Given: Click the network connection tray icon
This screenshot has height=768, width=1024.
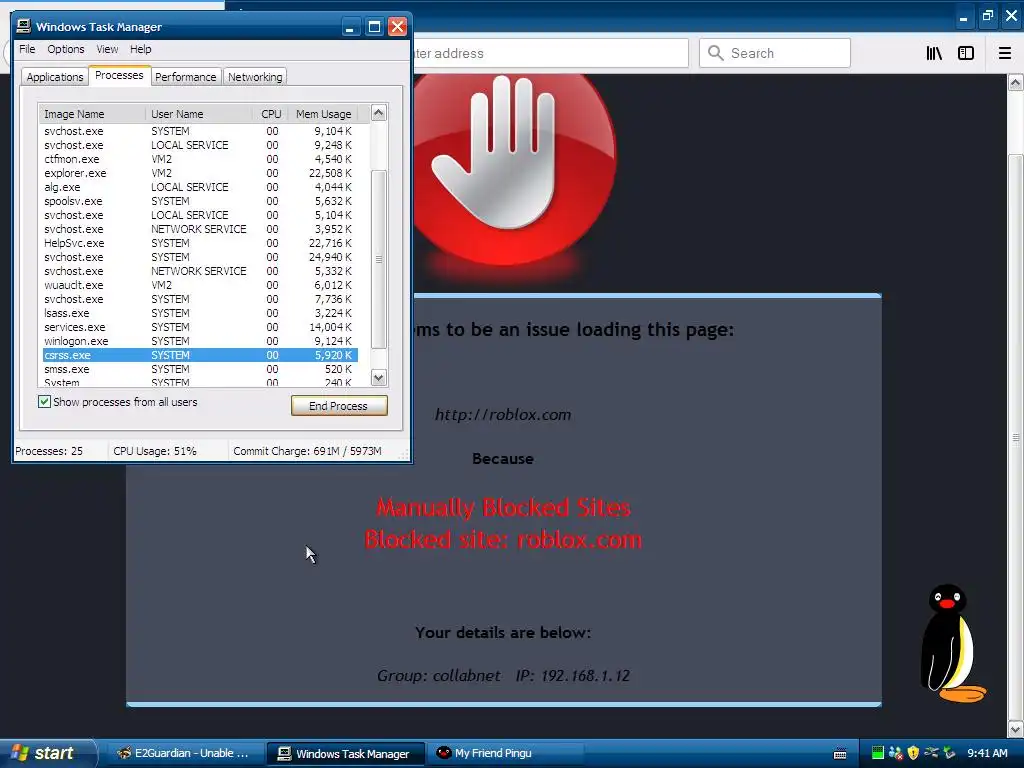Looking at the screenshot, I should click(x=931, y=753).
